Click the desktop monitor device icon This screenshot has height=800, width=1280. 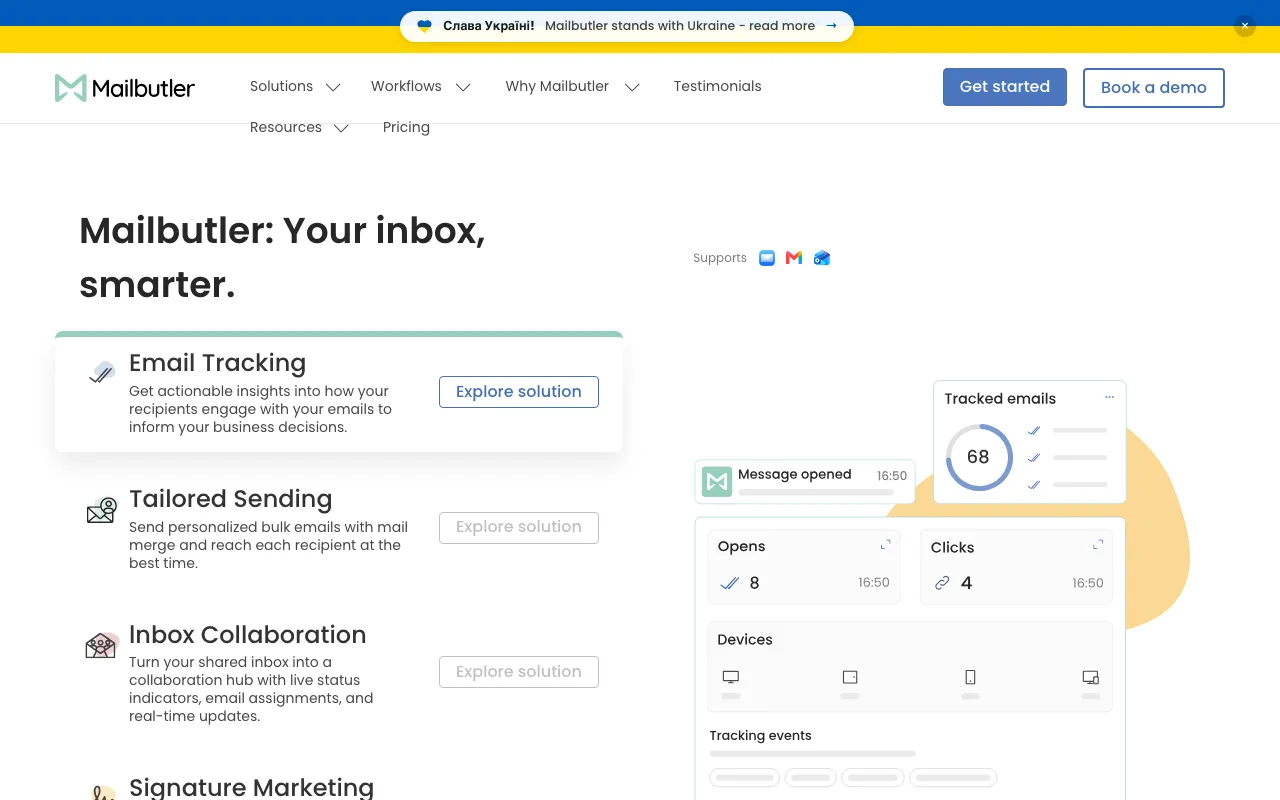click(x=731, y=677)
